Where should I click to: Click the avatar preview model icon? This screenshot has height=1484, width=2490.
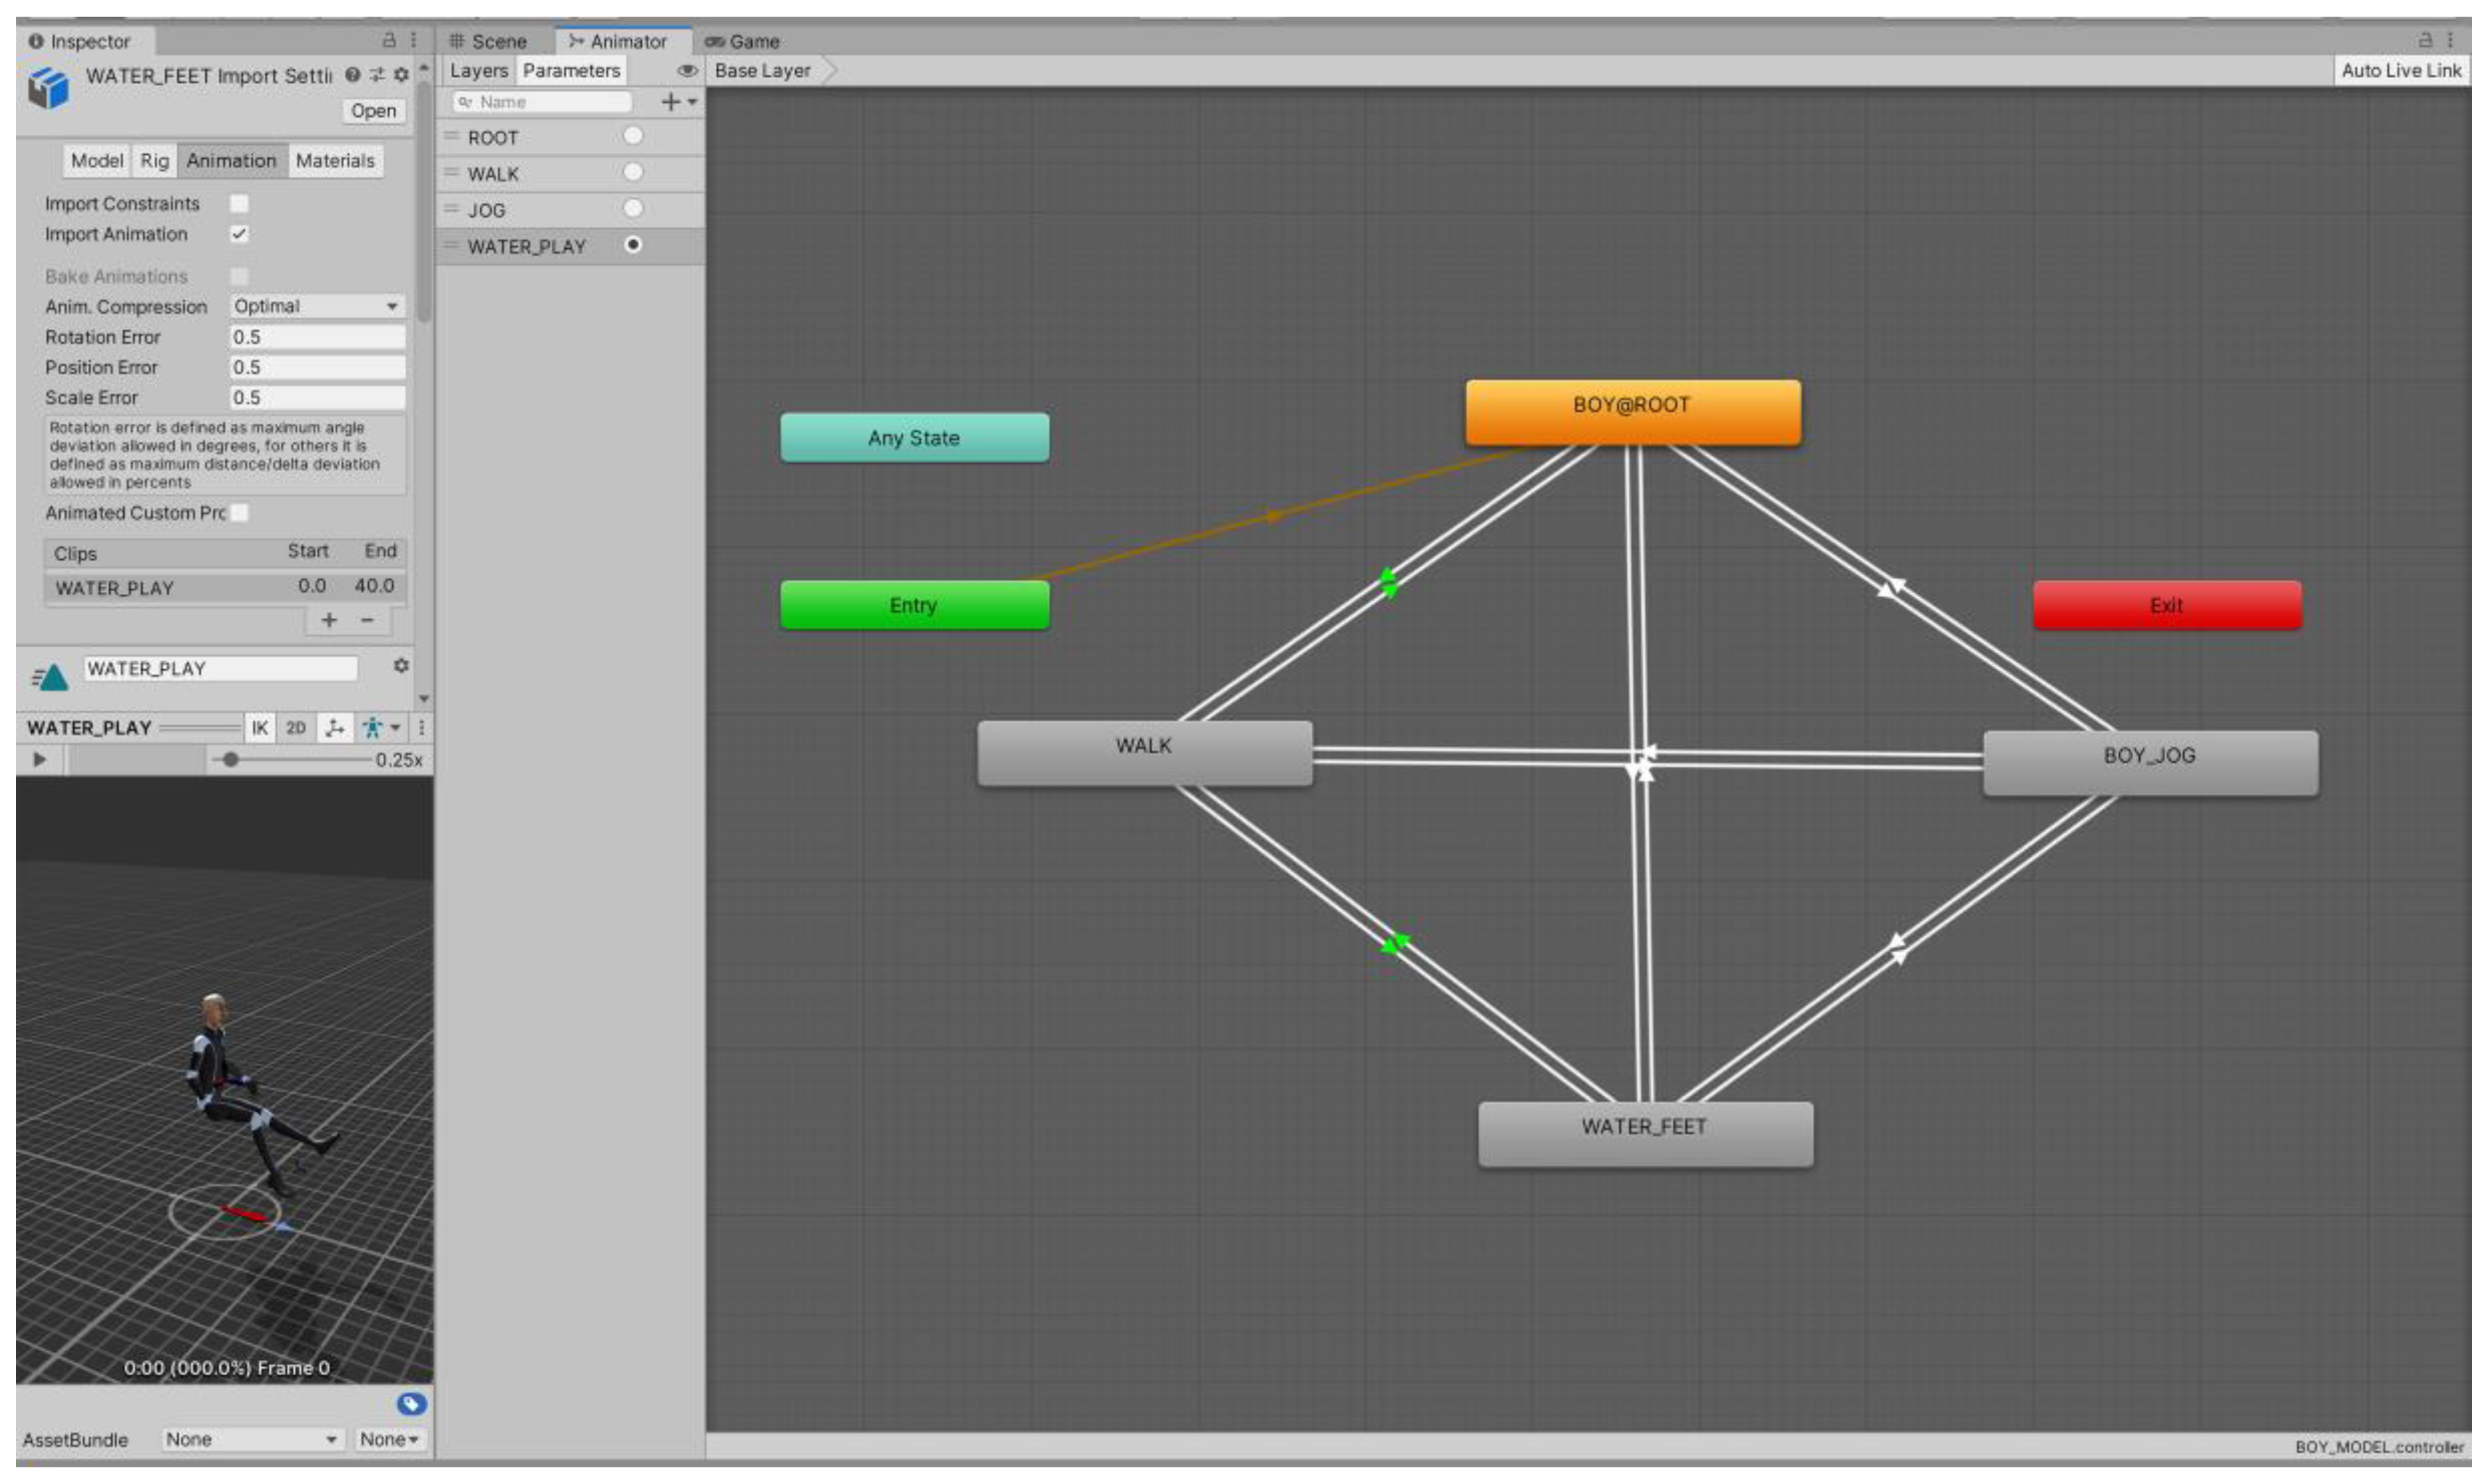[373, 728]
